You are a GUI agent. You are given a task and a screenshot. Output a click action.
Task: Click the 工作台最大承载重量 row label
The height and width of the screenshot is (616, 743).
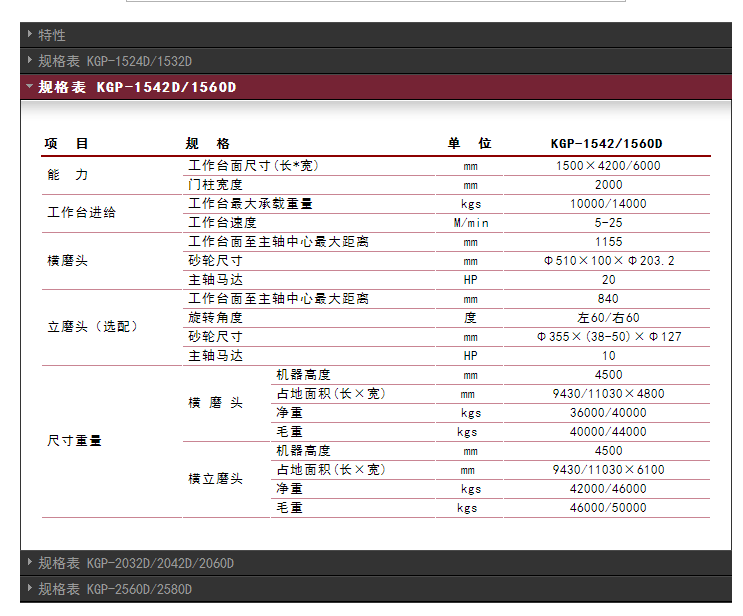coord(250,204)
